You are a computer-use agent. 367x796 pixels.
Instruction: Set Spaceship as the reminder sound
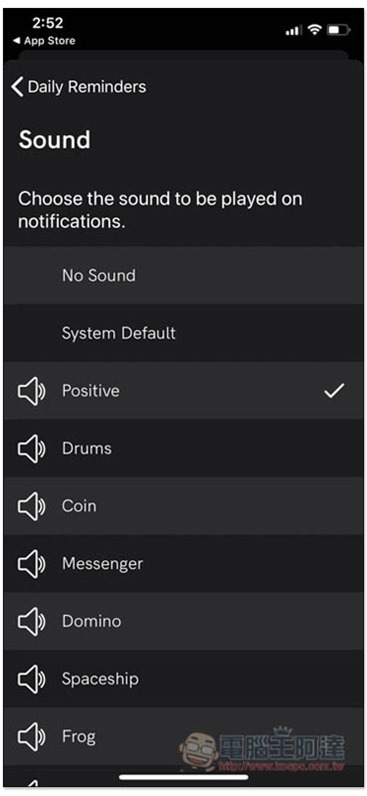pyautogui.click(x=183, y=679)
